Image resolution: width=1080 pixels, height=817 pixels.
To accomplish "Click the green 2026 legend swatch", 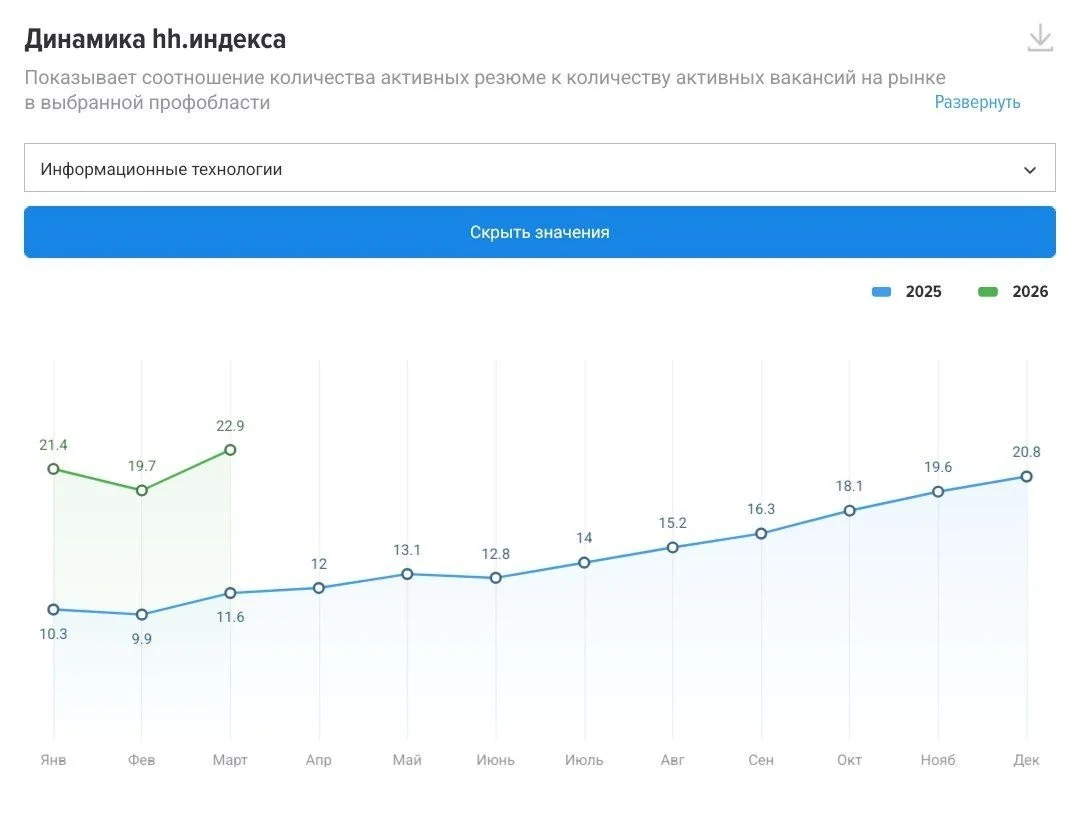I will coord(988,292).
